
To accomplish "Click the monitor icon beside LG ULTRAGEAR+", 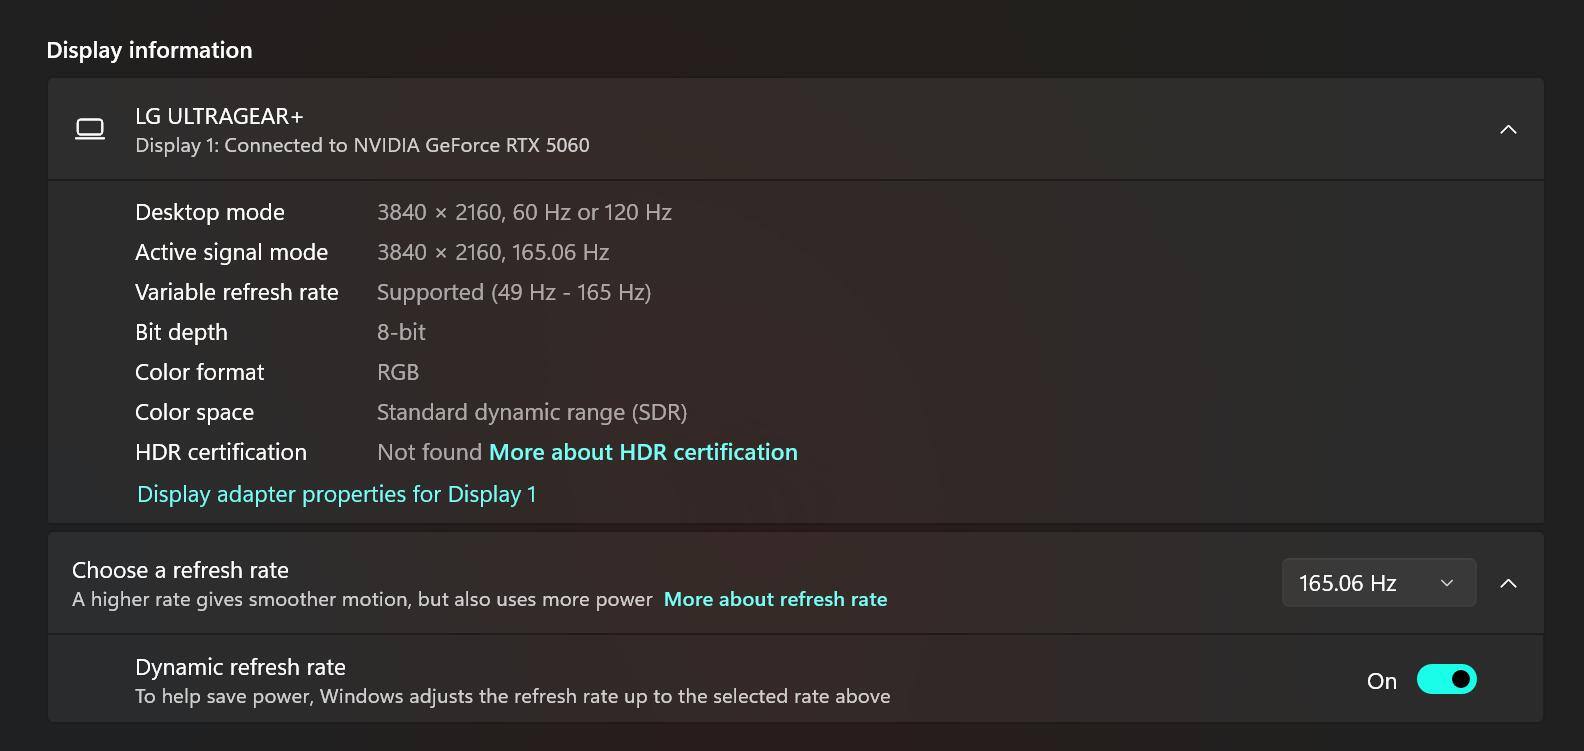I will tap(90, 129).
